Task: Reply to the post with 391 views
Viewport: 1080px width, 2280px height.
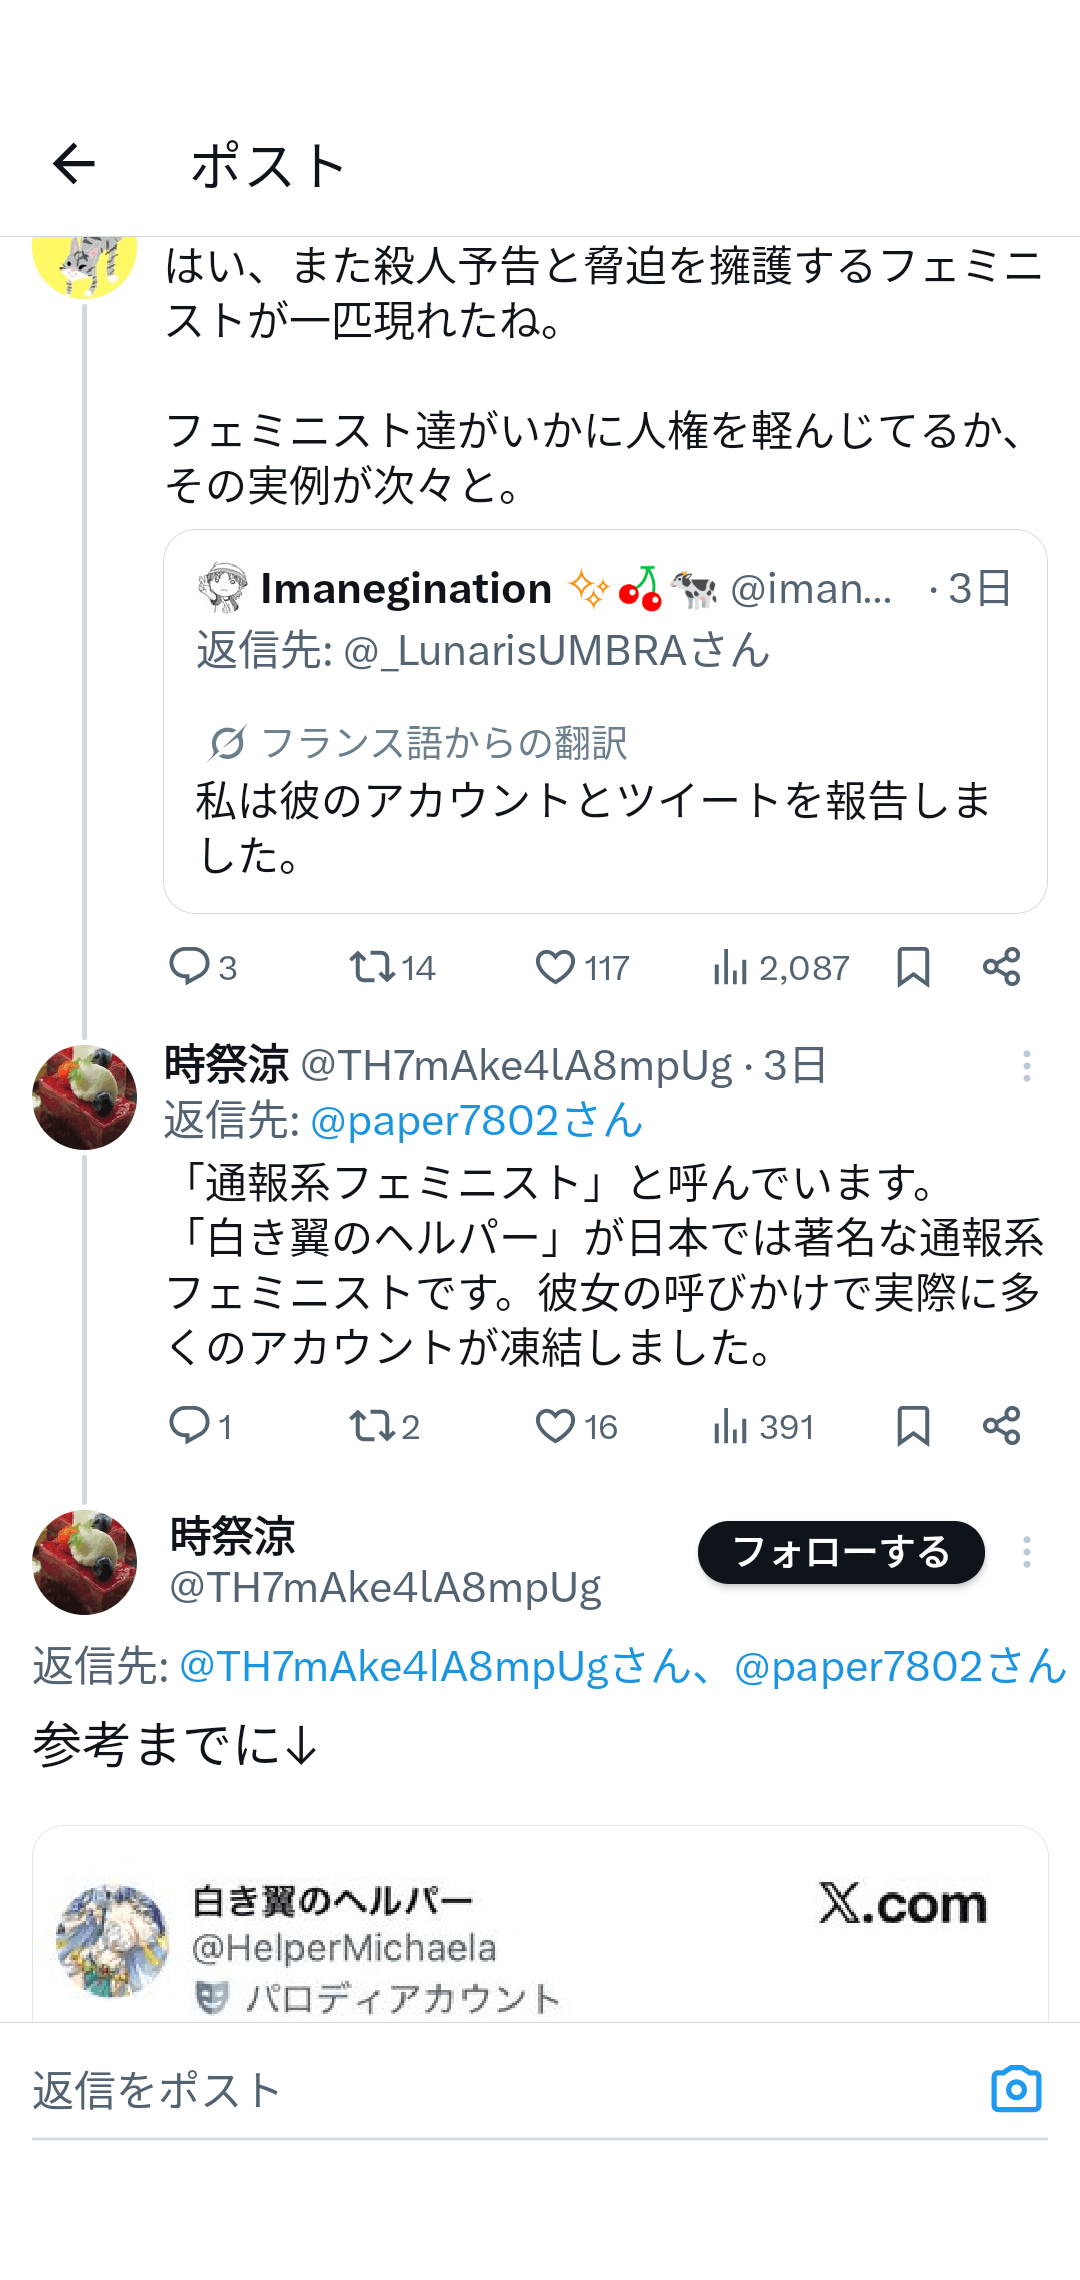Action: 189,1425
